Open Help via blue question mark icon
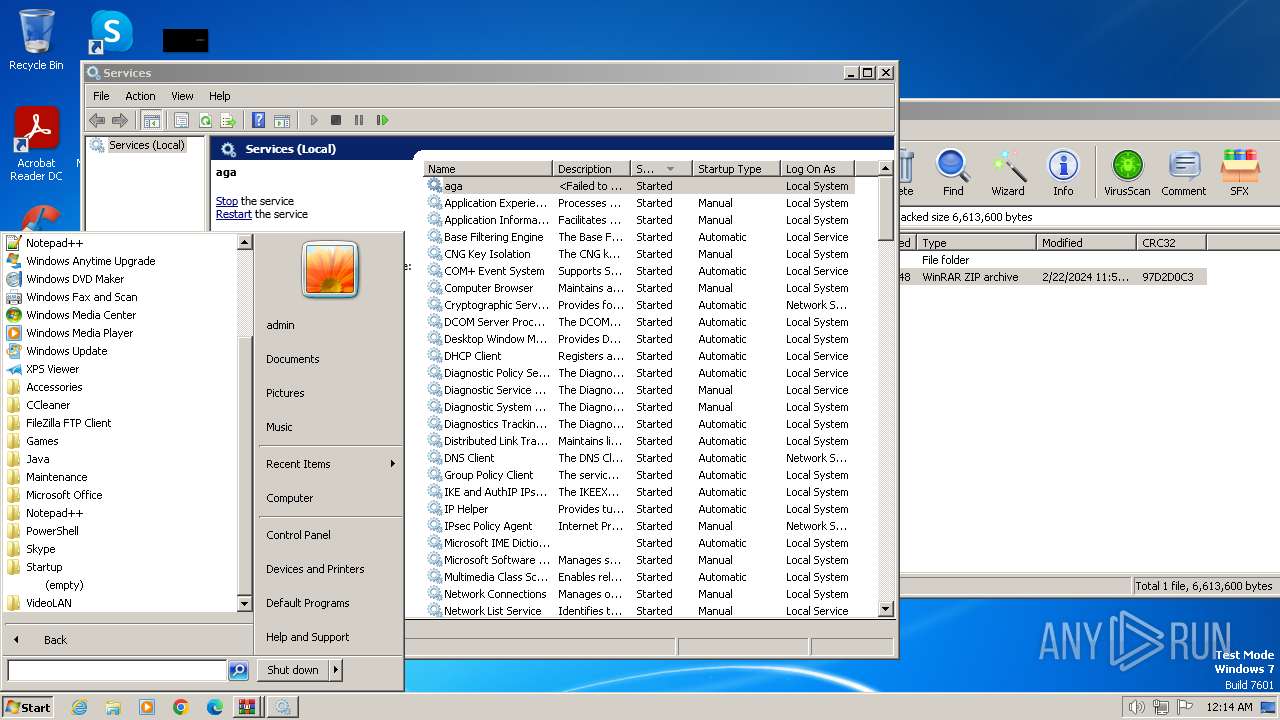1280x720 pixels. point(258,120)
